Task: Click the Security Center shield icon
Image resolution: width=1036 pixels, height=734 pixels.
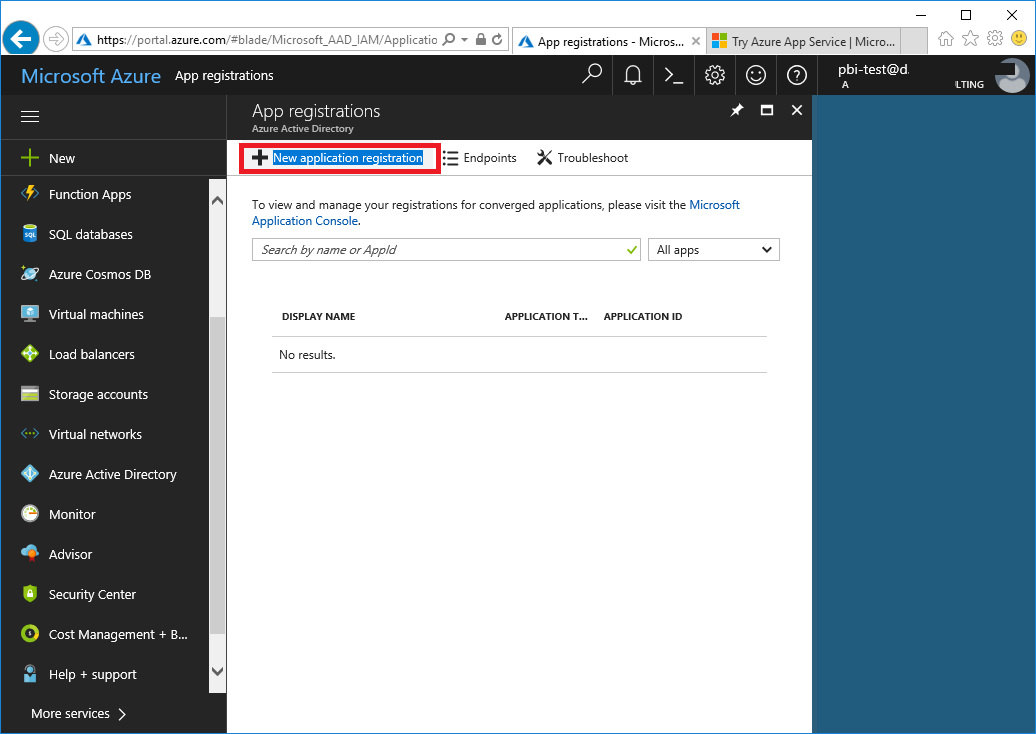Action: [30, 593]
